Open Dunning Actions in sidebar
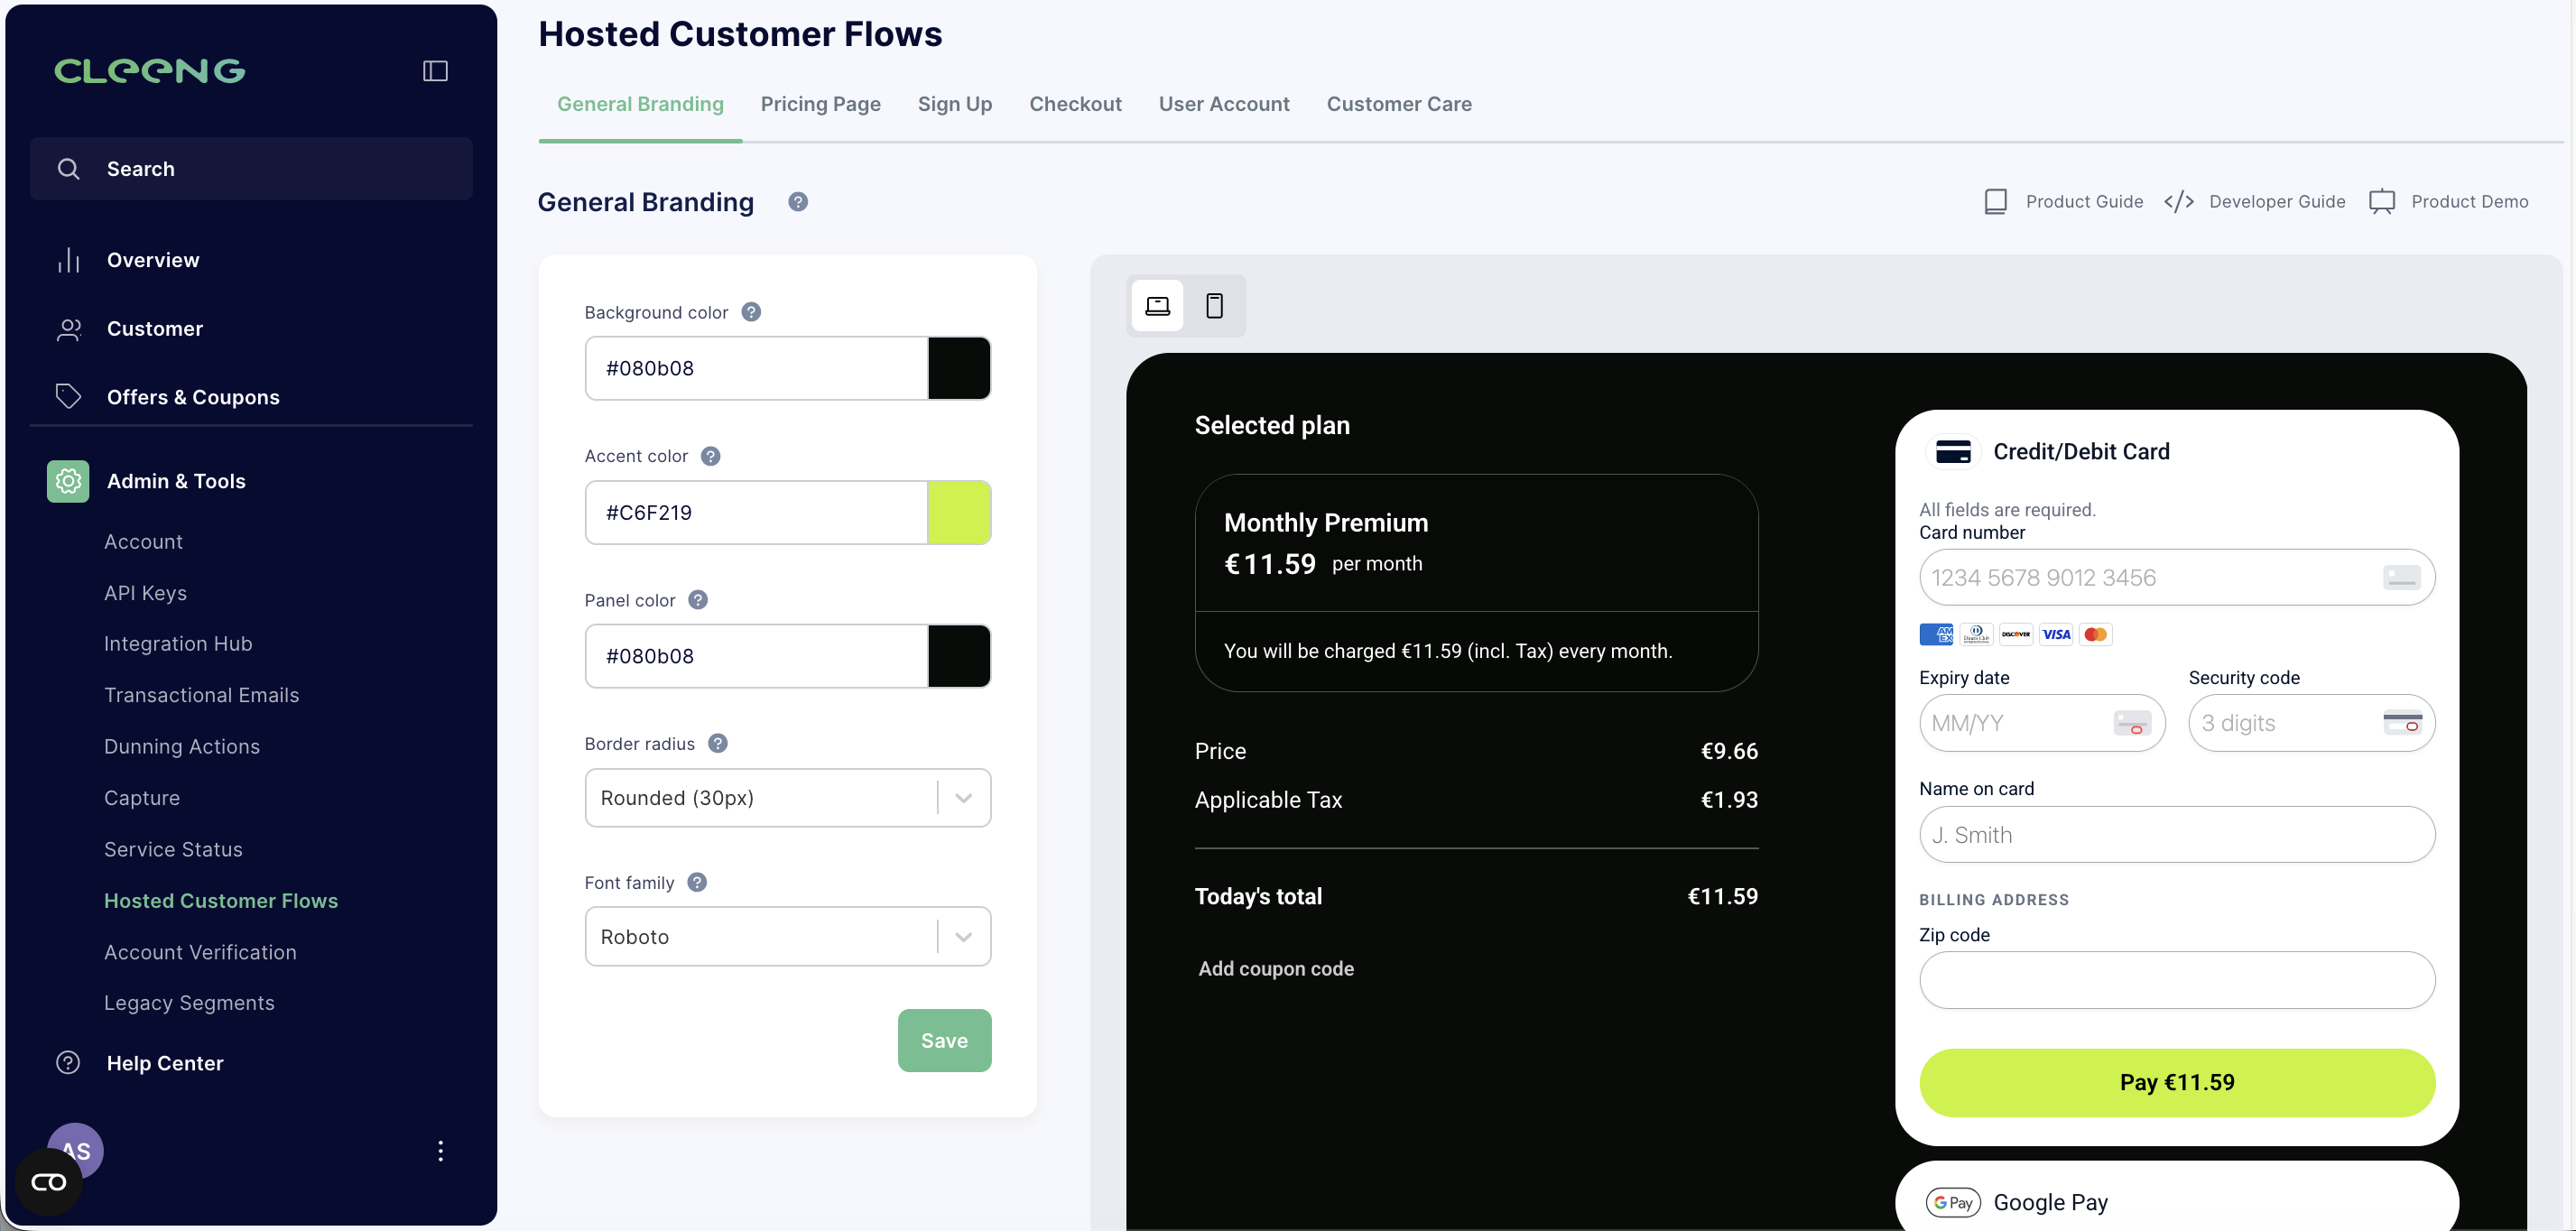Viewport: 2576px width, 1231px height. pos(182,747)
